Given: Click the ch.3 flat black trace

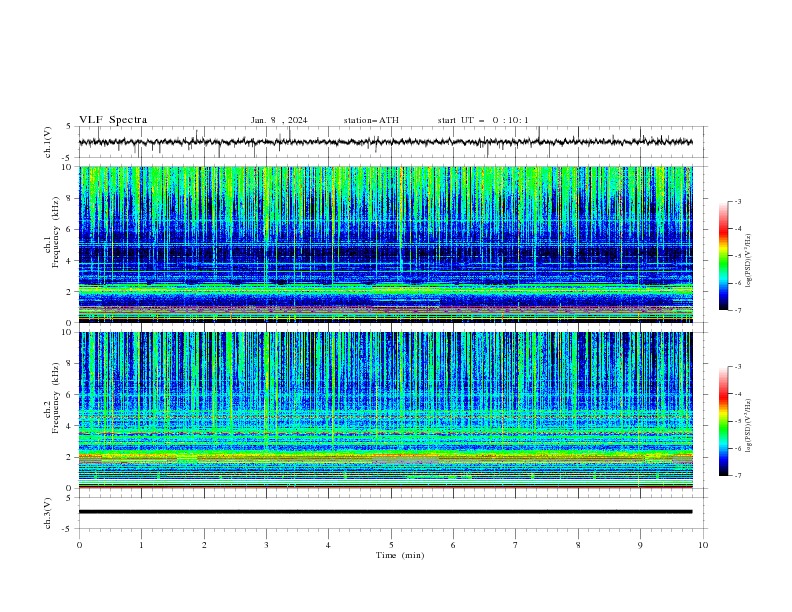Looking at the screenshot, I should tap(385, 512).
